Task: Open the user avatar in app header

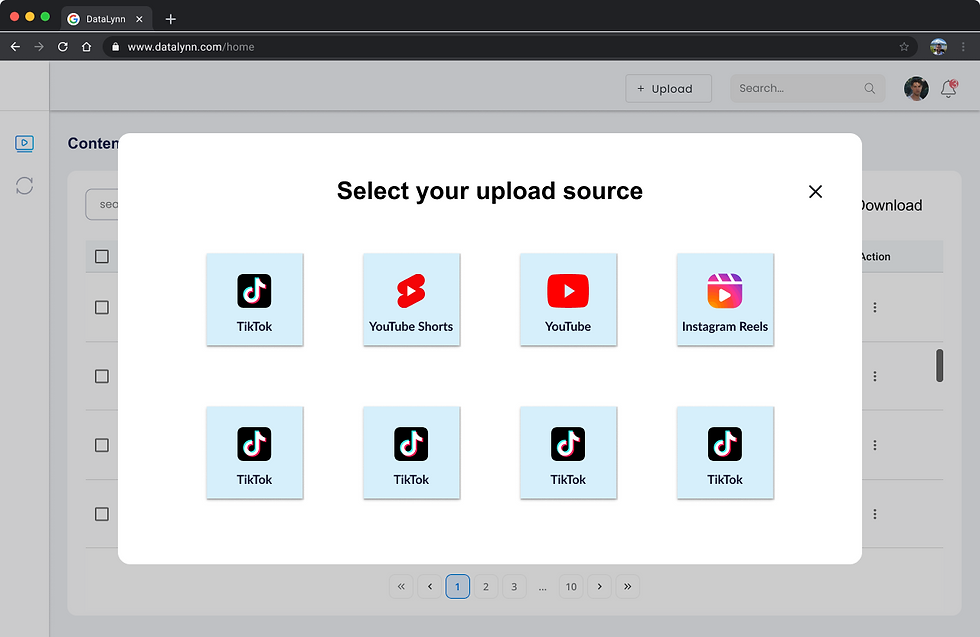Action: [916, 89]
